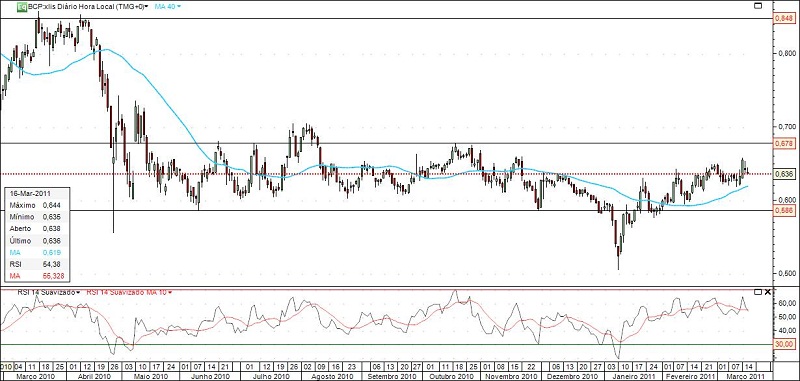800x381 pixels.
Task: Click the Máximo 0,644 row
Action: coord(36,205)
